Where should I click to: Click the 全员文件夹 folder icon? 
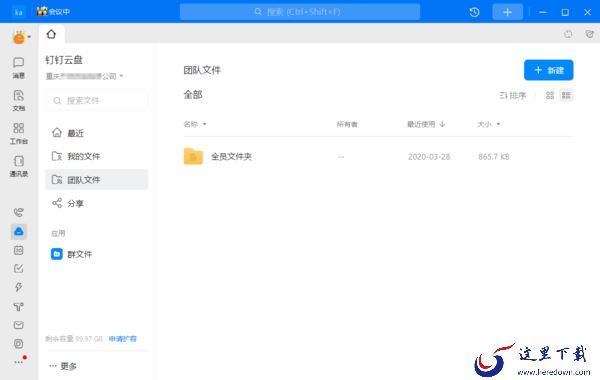click(x=193, y=156)
